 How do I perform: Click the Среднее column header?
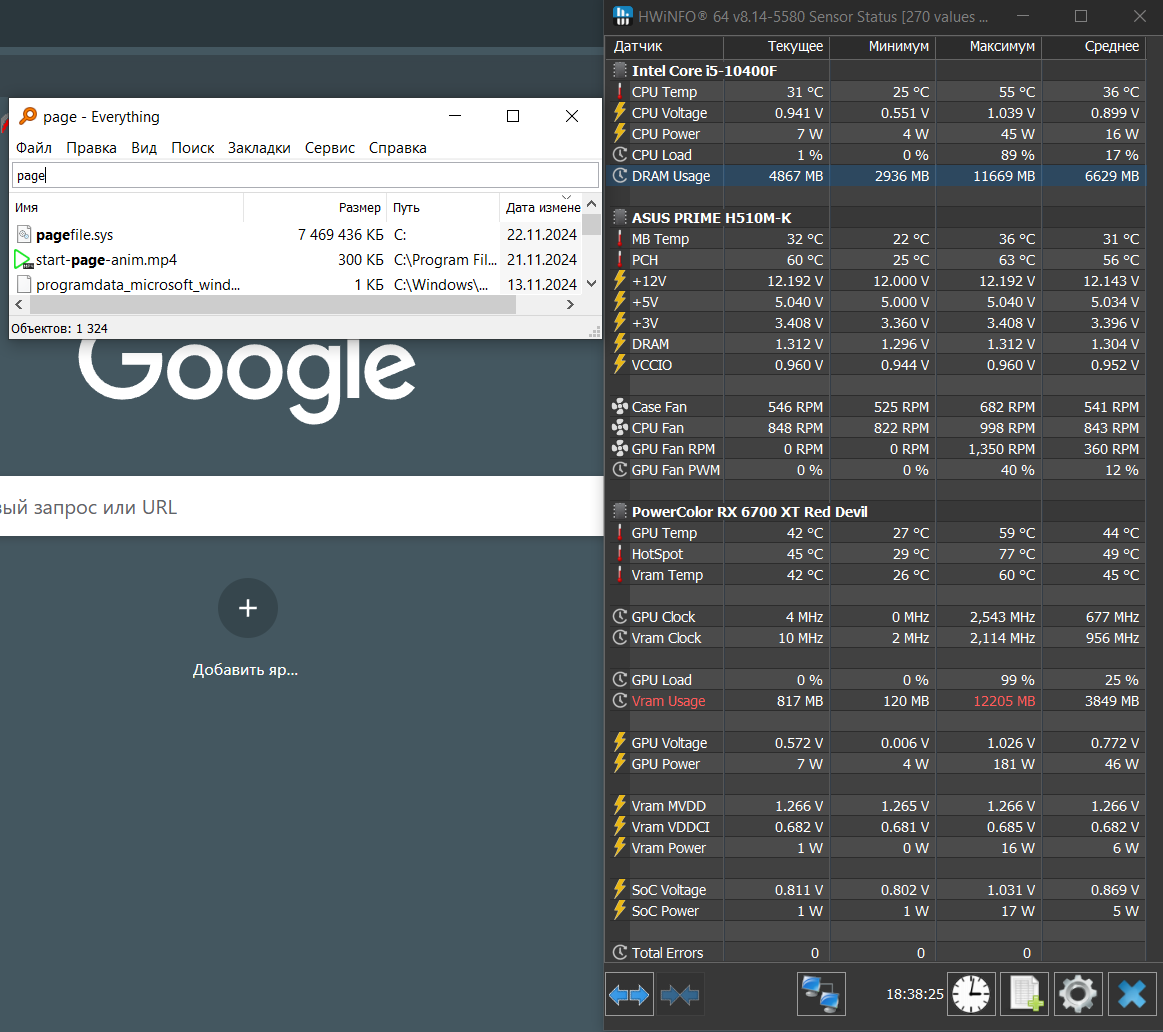[x=1093, y=46]
